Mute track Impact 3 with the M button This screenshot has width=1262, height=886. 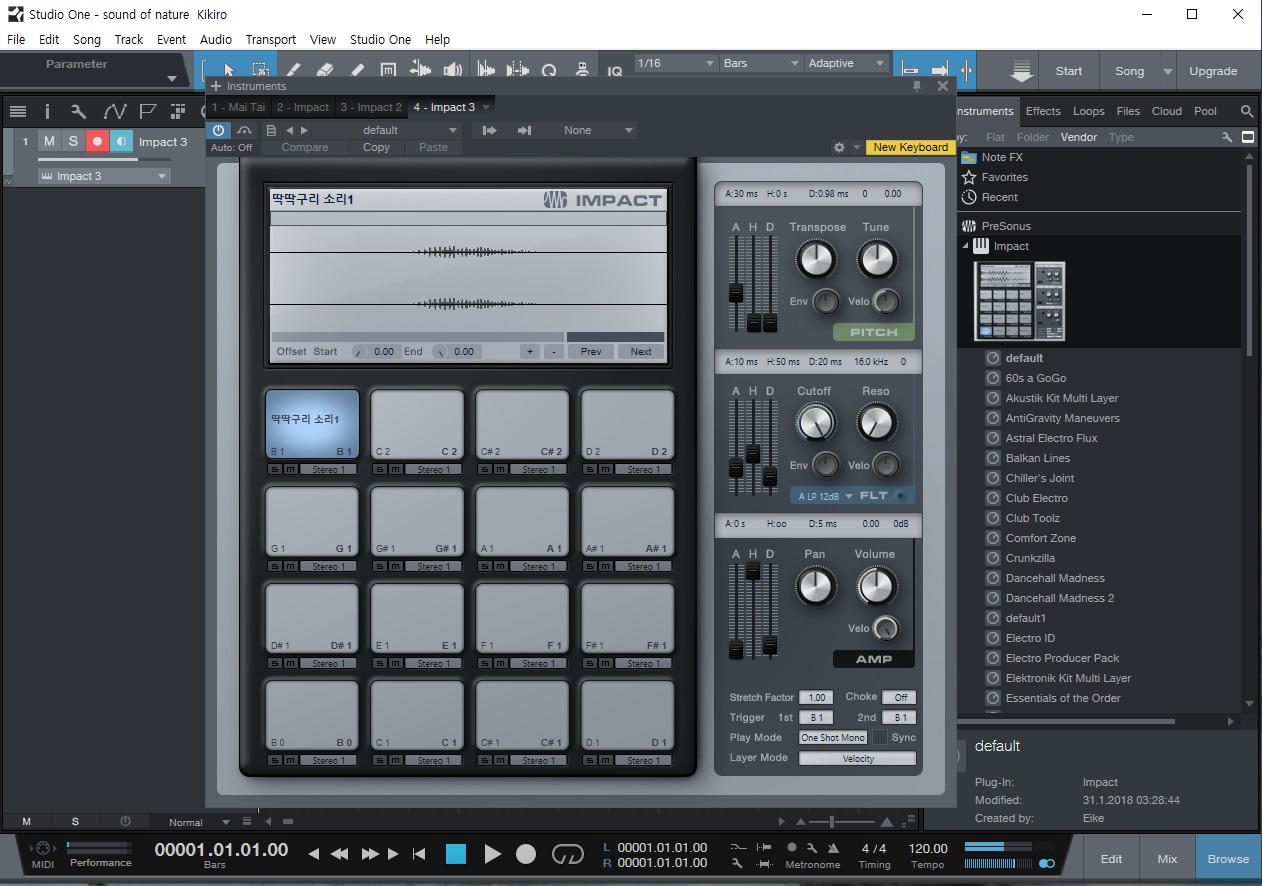pos(49,142)
